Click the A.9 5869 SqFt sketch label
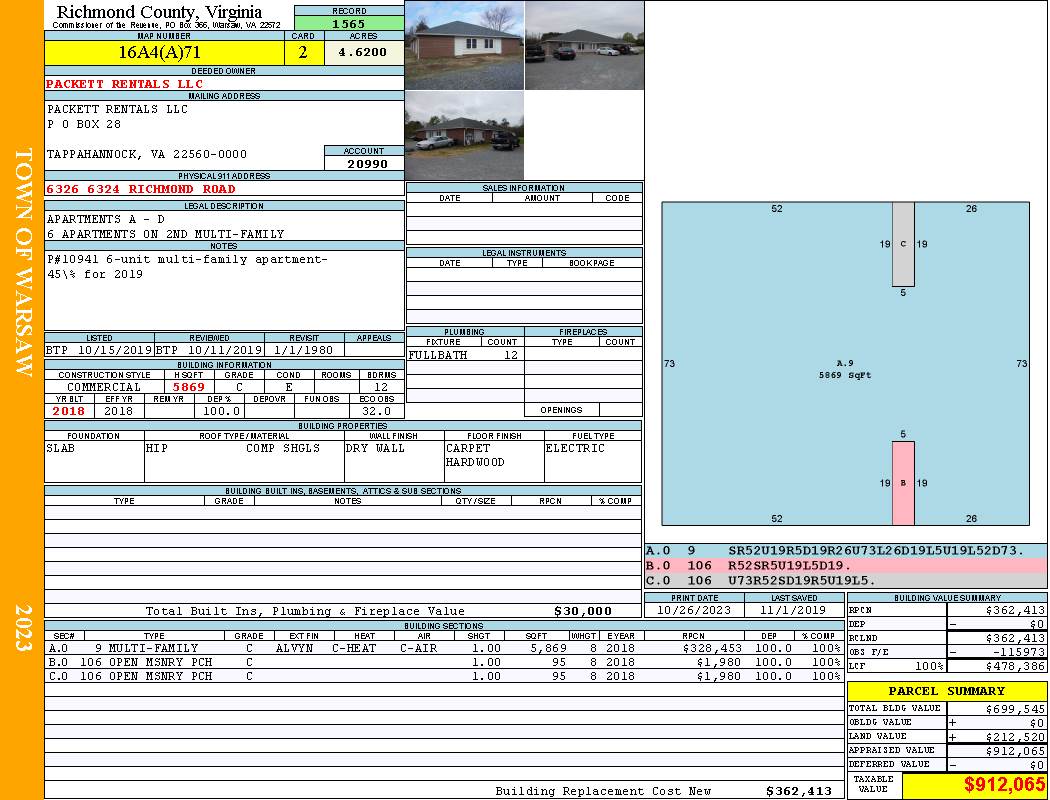 (845, 369)
